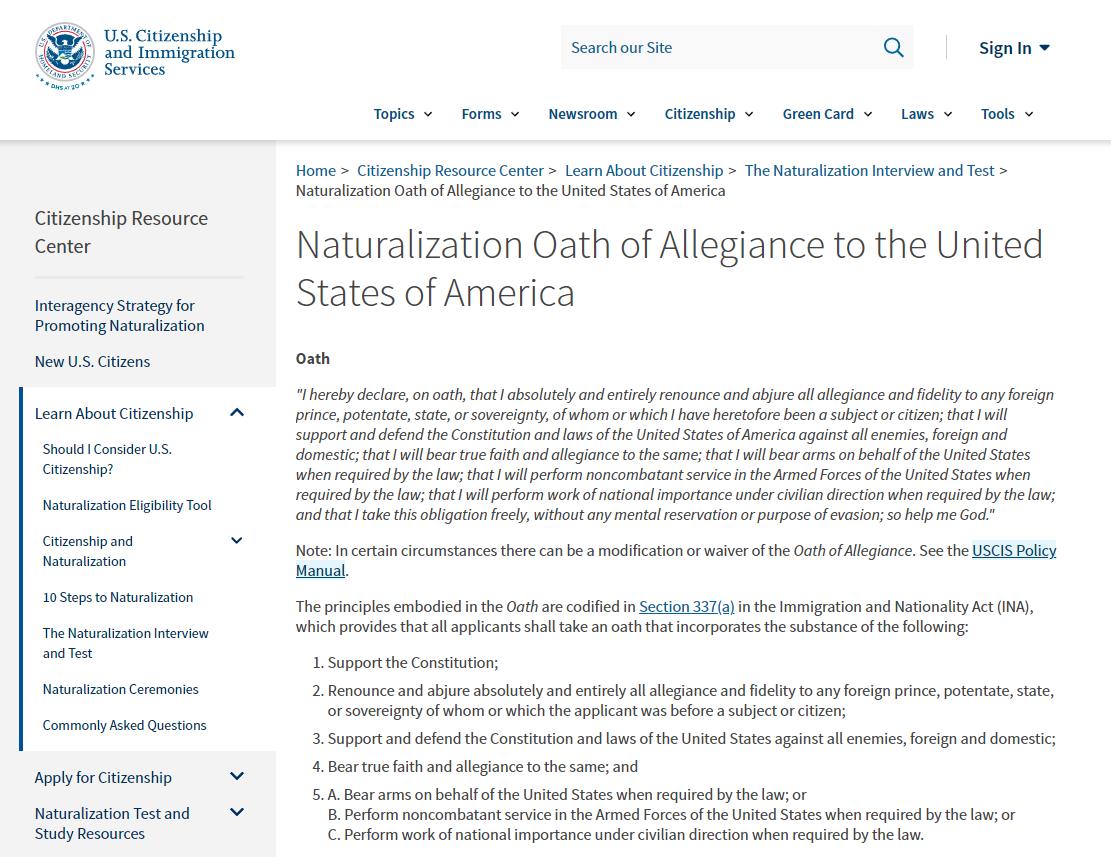The image size is (1111, 857).
Task: Click the U.S. Citizenship and Immigration Services wordmark
Action: [169, 52]
